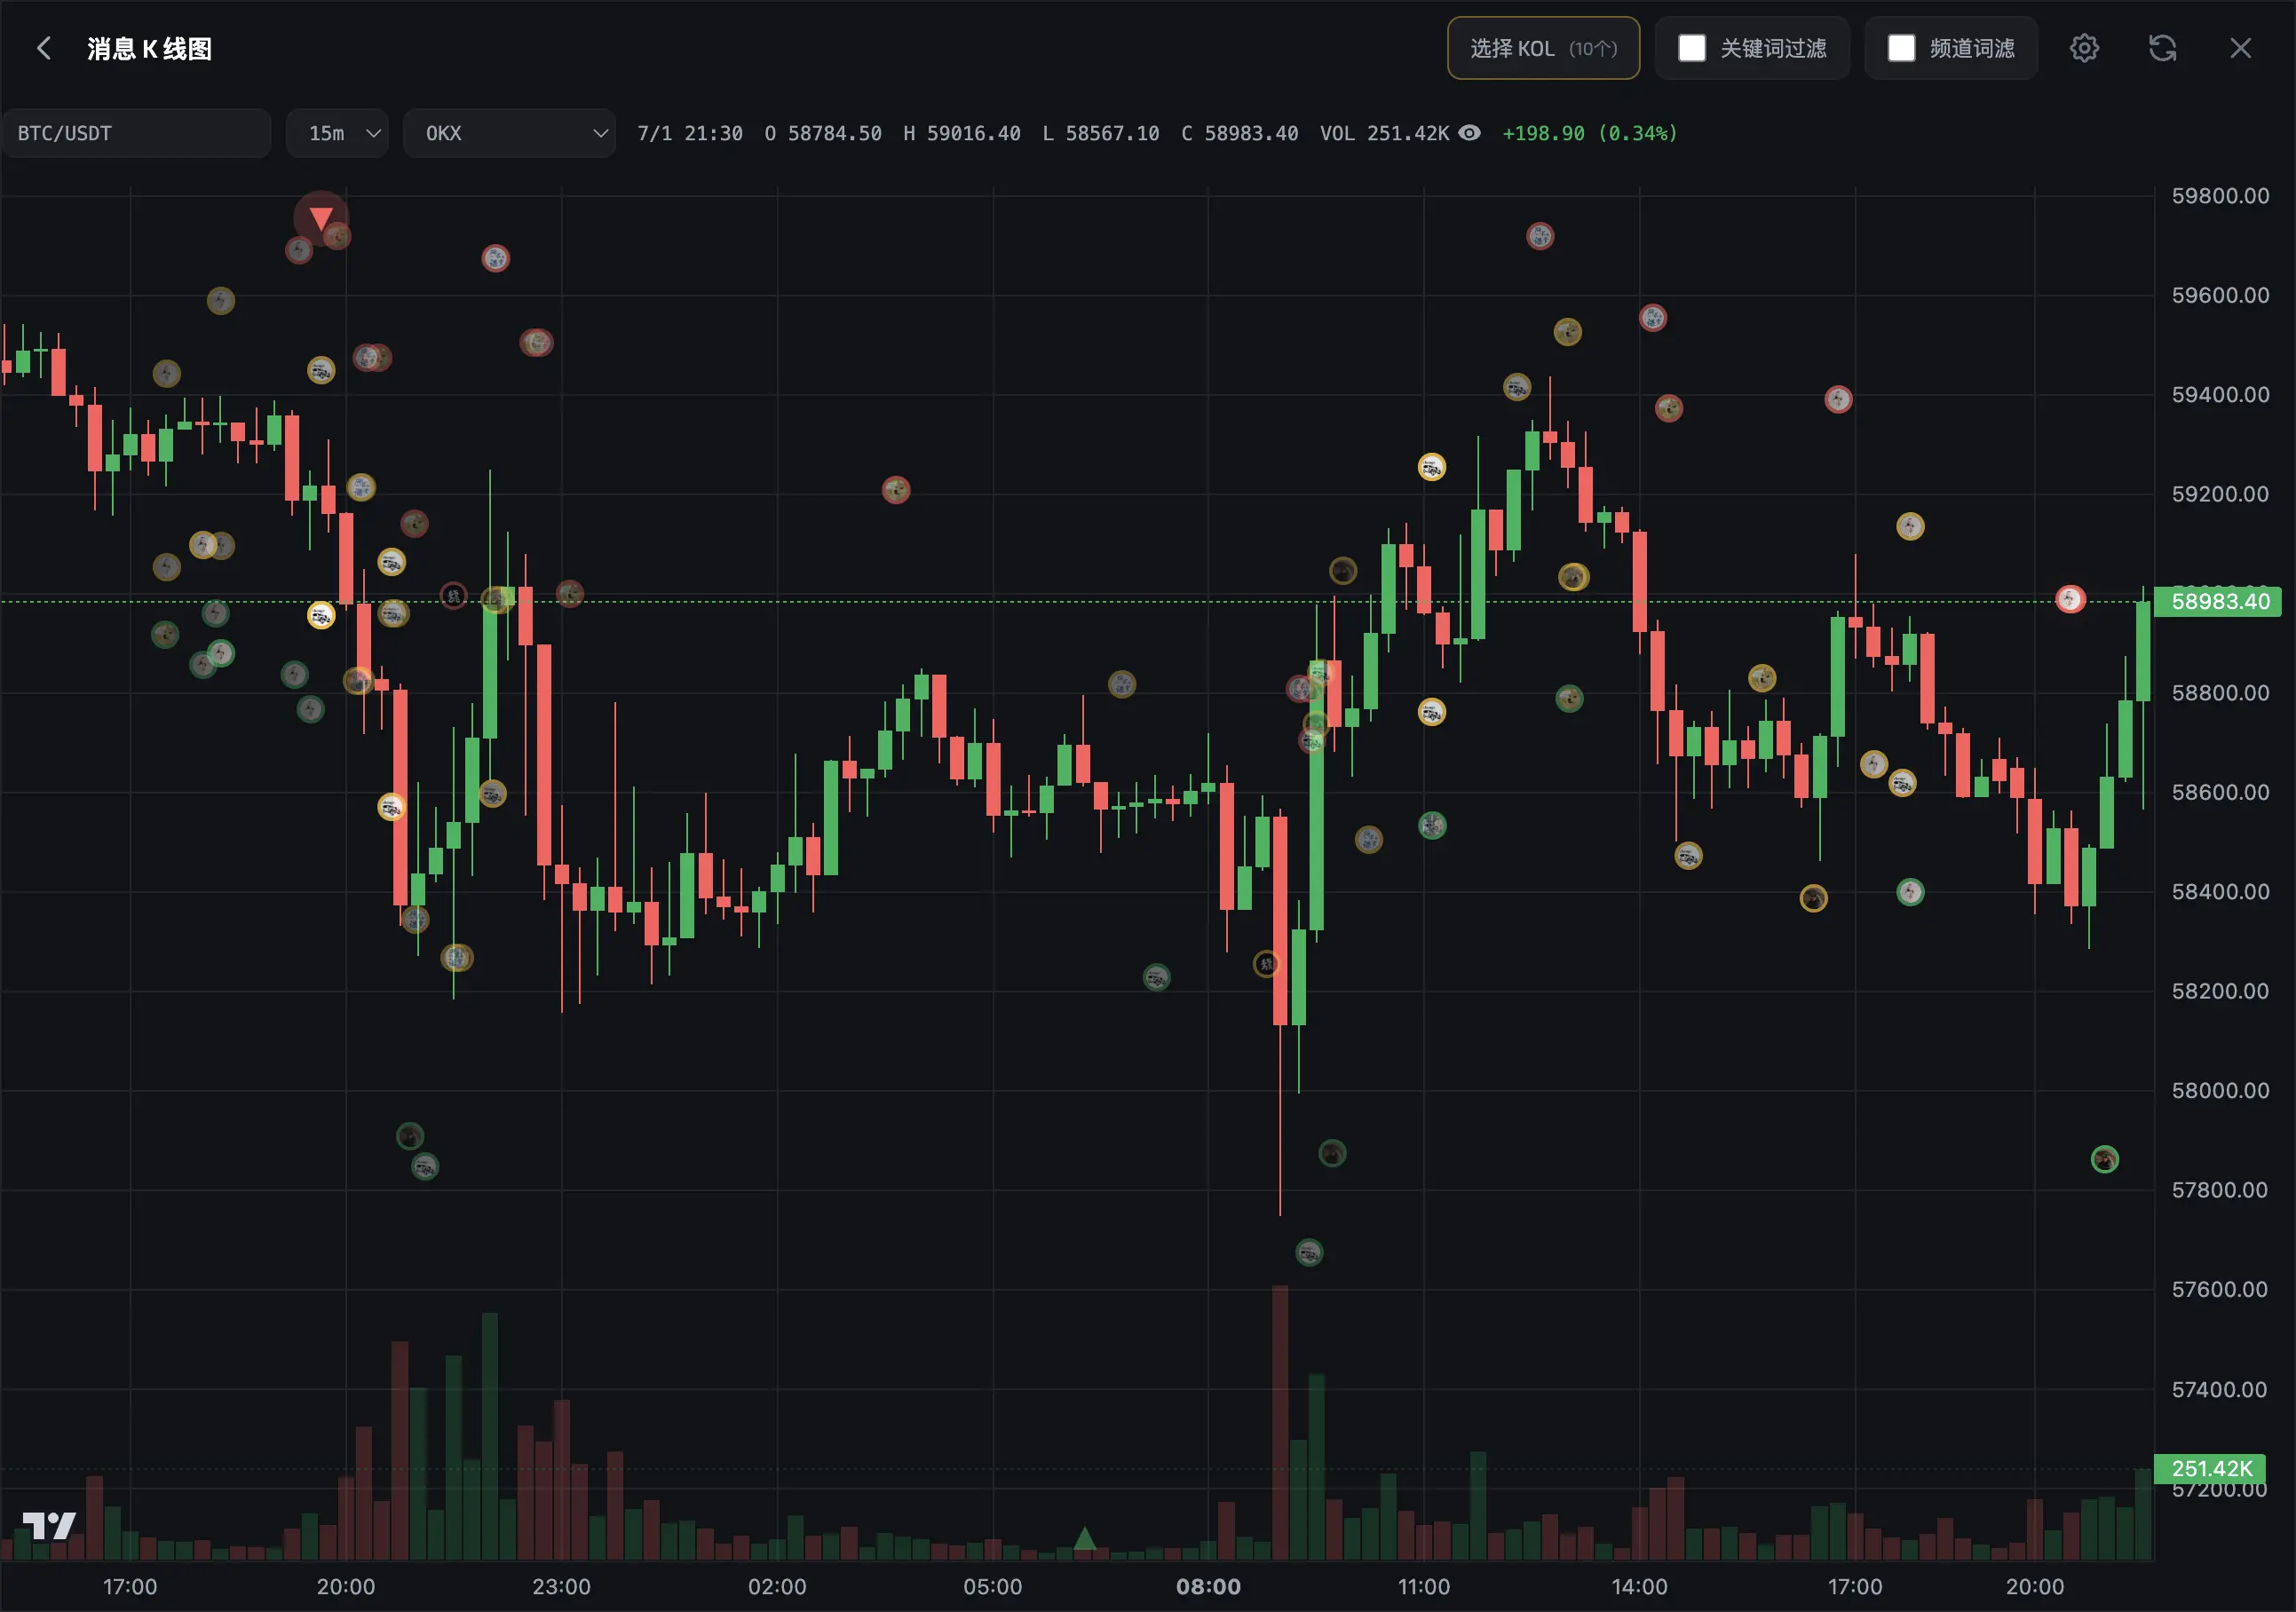The height and width of the screenshot is (1612, 2296).
Task: Click the VOL 251.42K readout
Action: click(x=1384, y=133)
